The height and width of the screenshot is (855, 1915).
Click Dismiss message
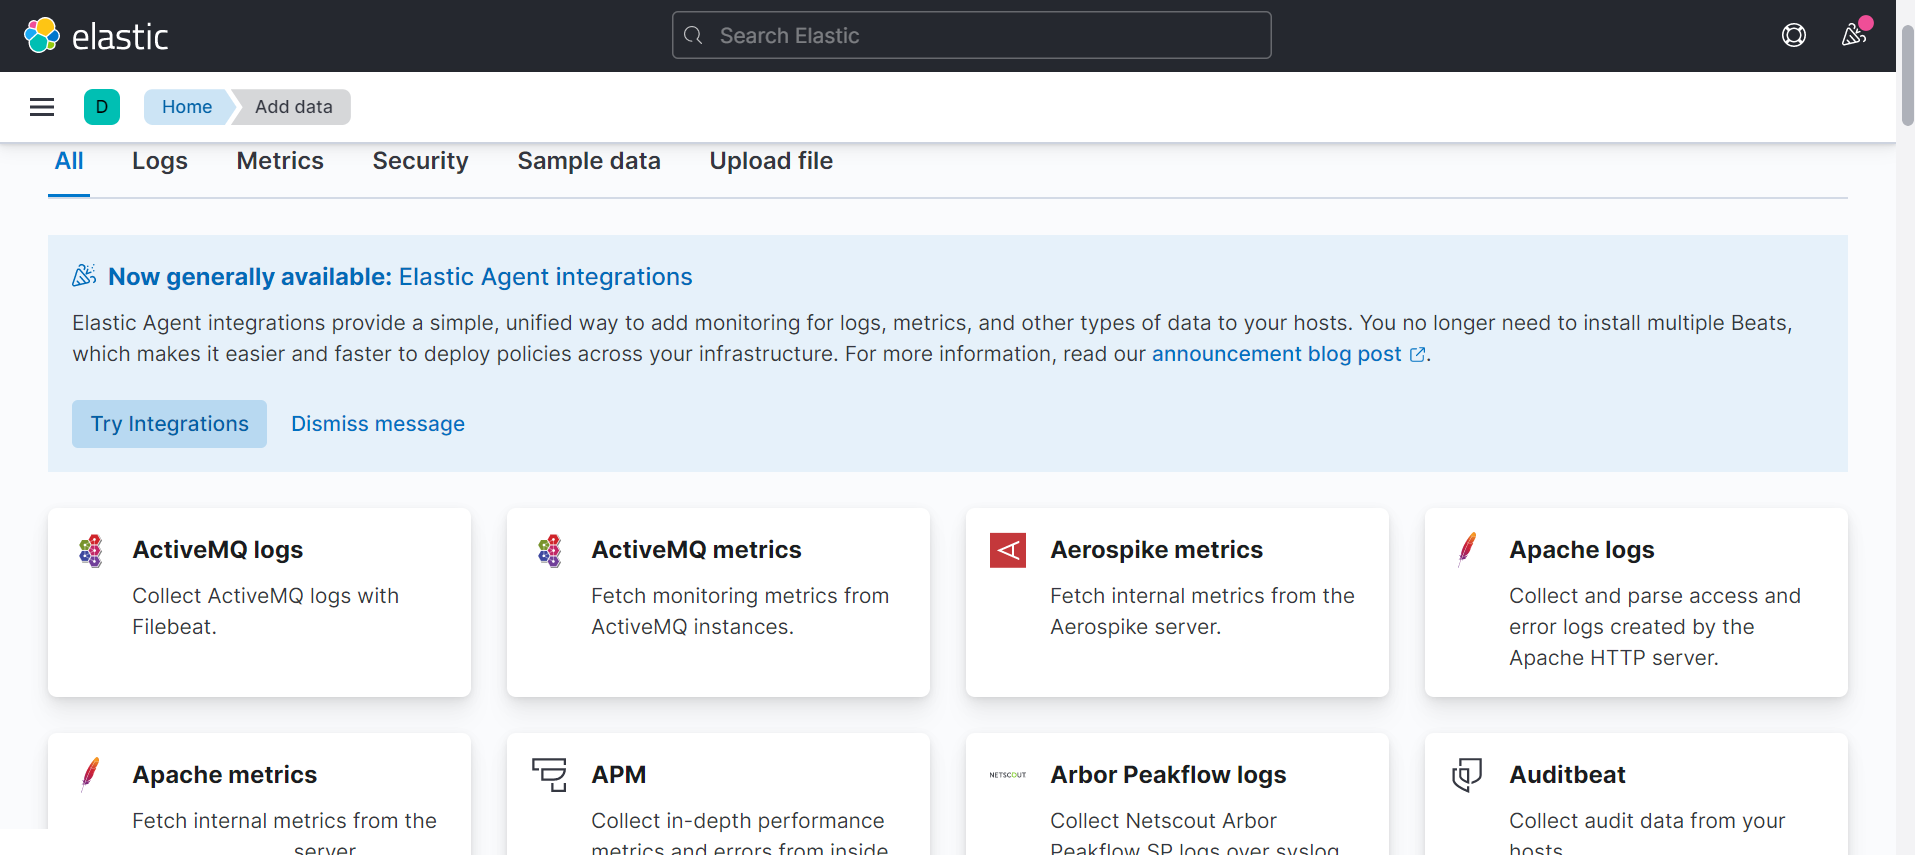pyautogui.click(x=378, y=424)
